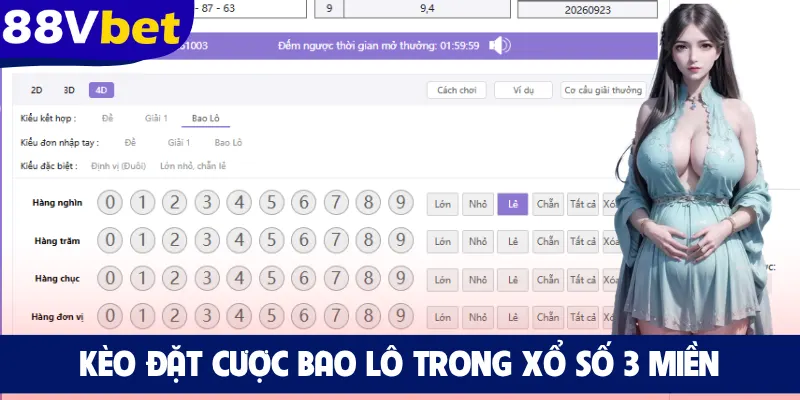
Task: Click Tất cả in Hàng trăm row
Action: [x=583, y=242]
